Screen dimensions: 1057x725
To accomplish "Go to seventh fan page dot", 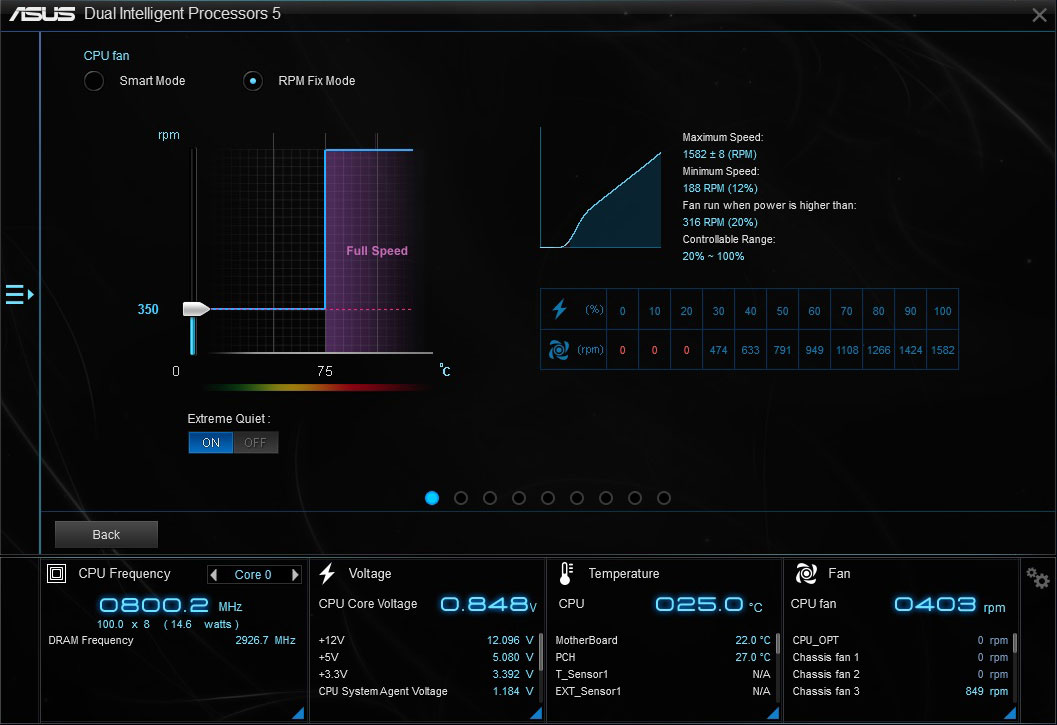I will 606,498.
